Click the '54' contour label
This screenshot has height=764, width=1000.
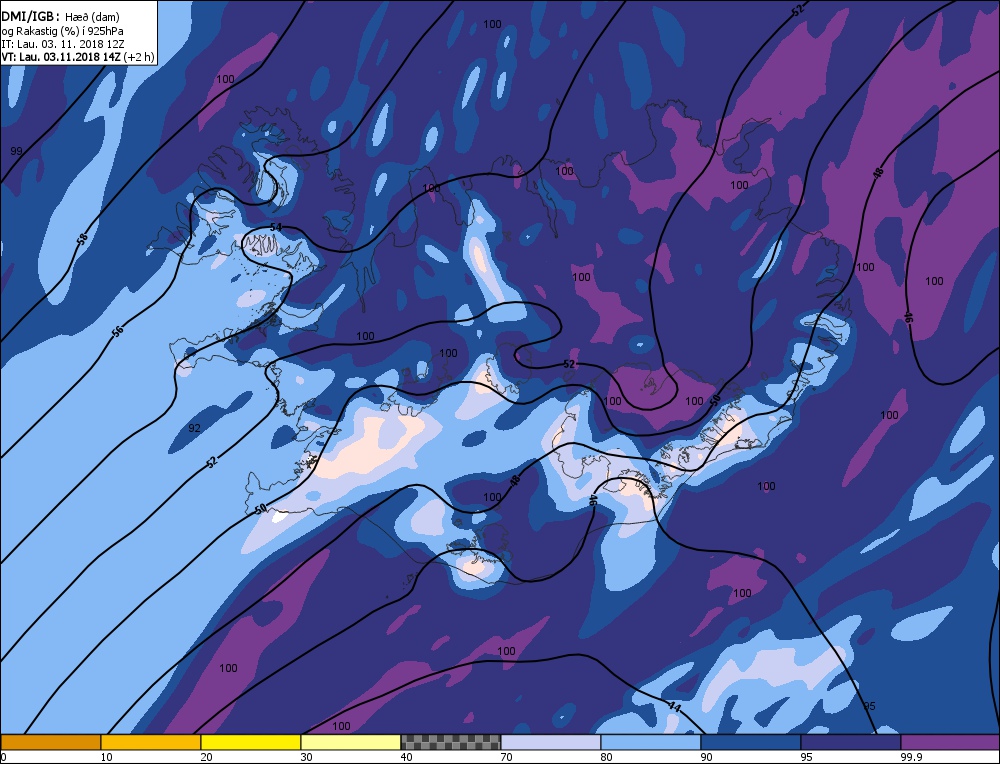276,228
